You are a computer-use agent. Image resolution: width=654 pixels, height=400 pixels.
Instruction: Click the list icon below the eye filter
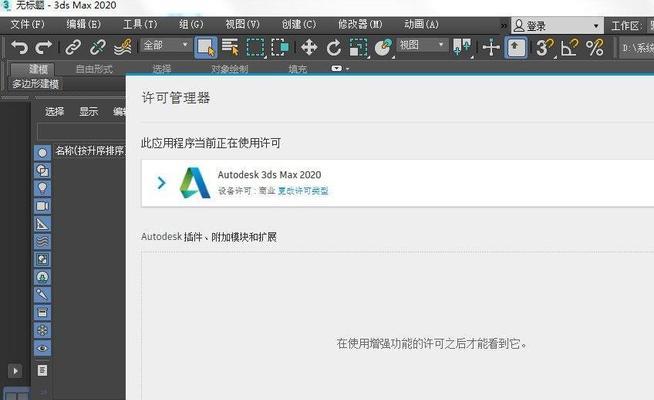(x=42, y=370)
